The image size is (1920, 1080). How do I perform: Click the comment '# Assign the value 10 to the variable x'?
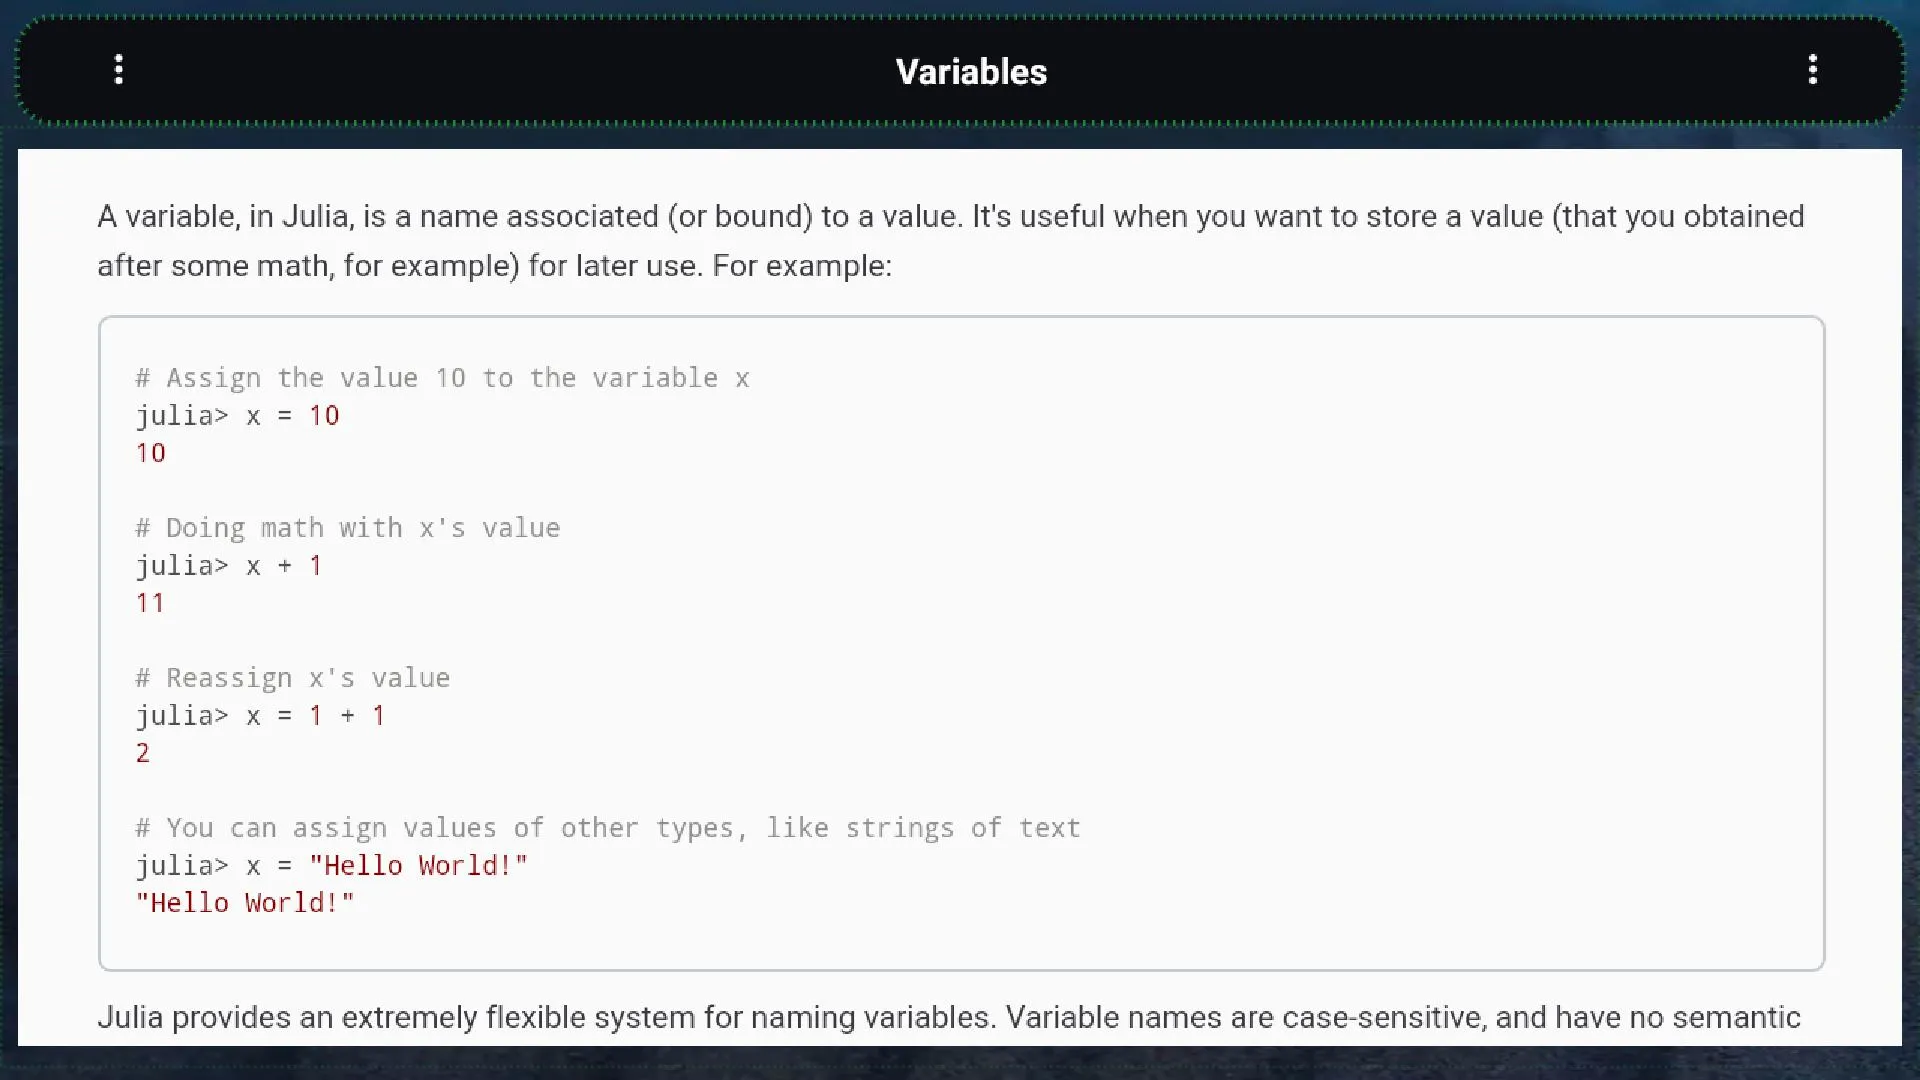coord(442,378)
